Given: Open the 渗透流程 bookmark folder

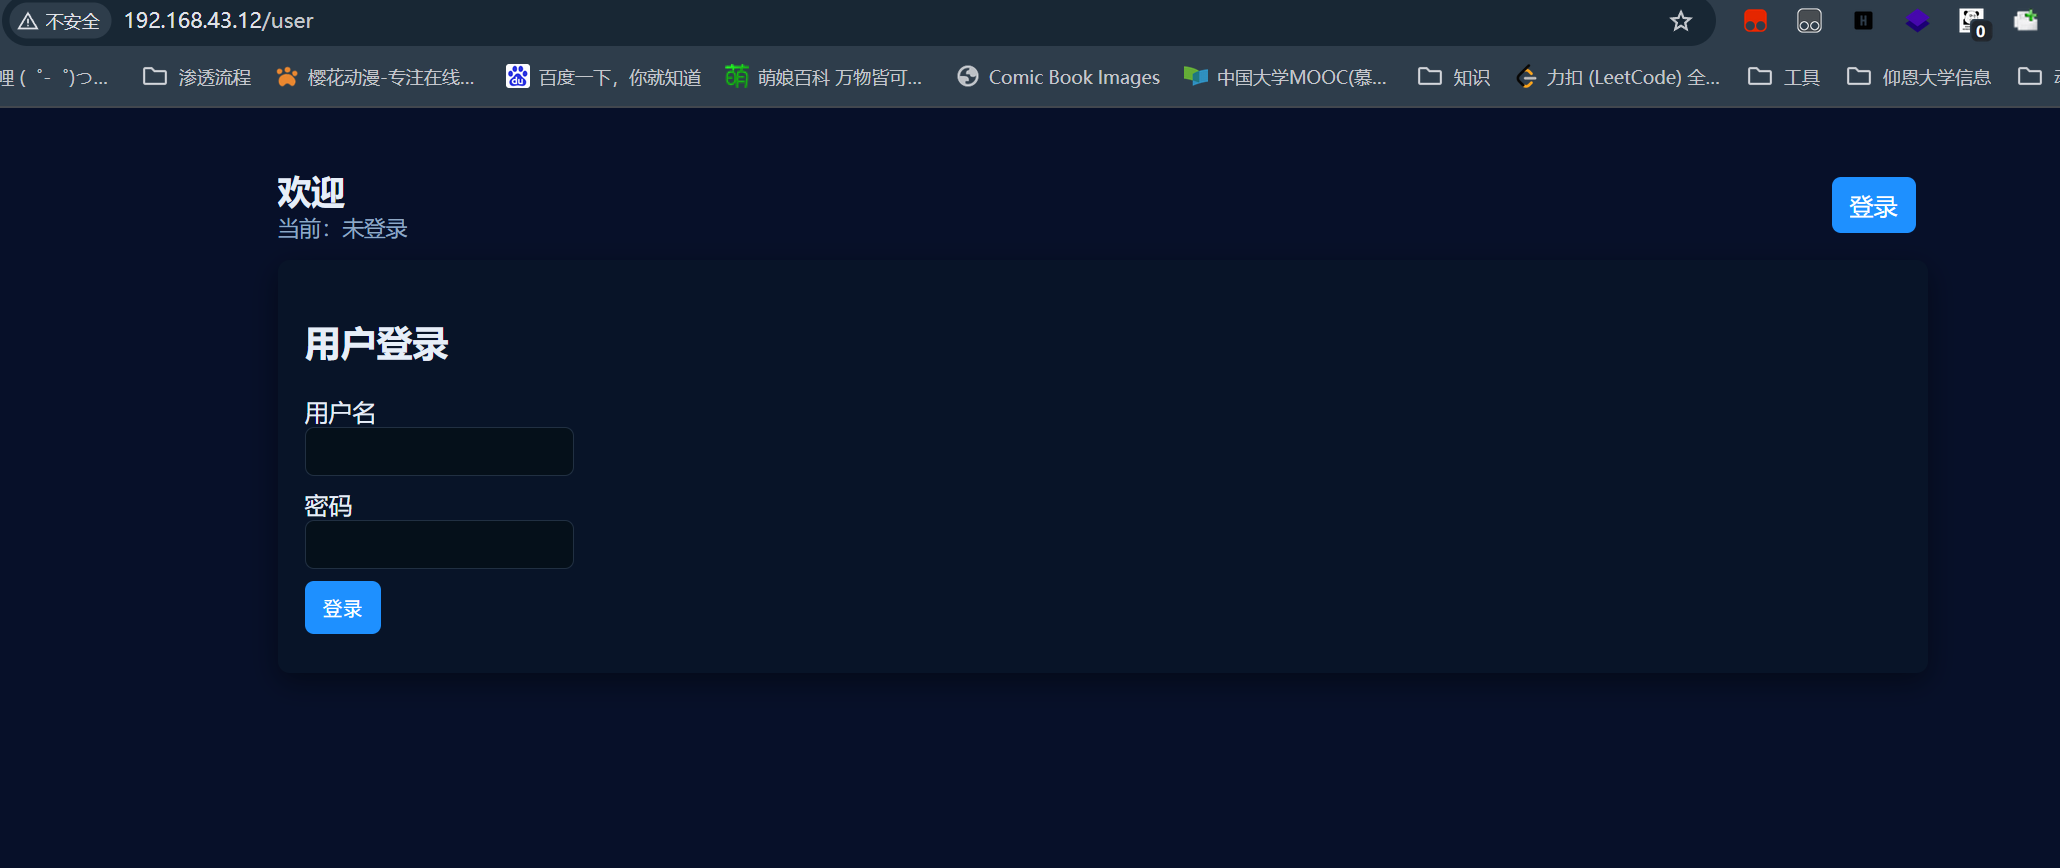Looking at the screenshot, I should [197, 77].
